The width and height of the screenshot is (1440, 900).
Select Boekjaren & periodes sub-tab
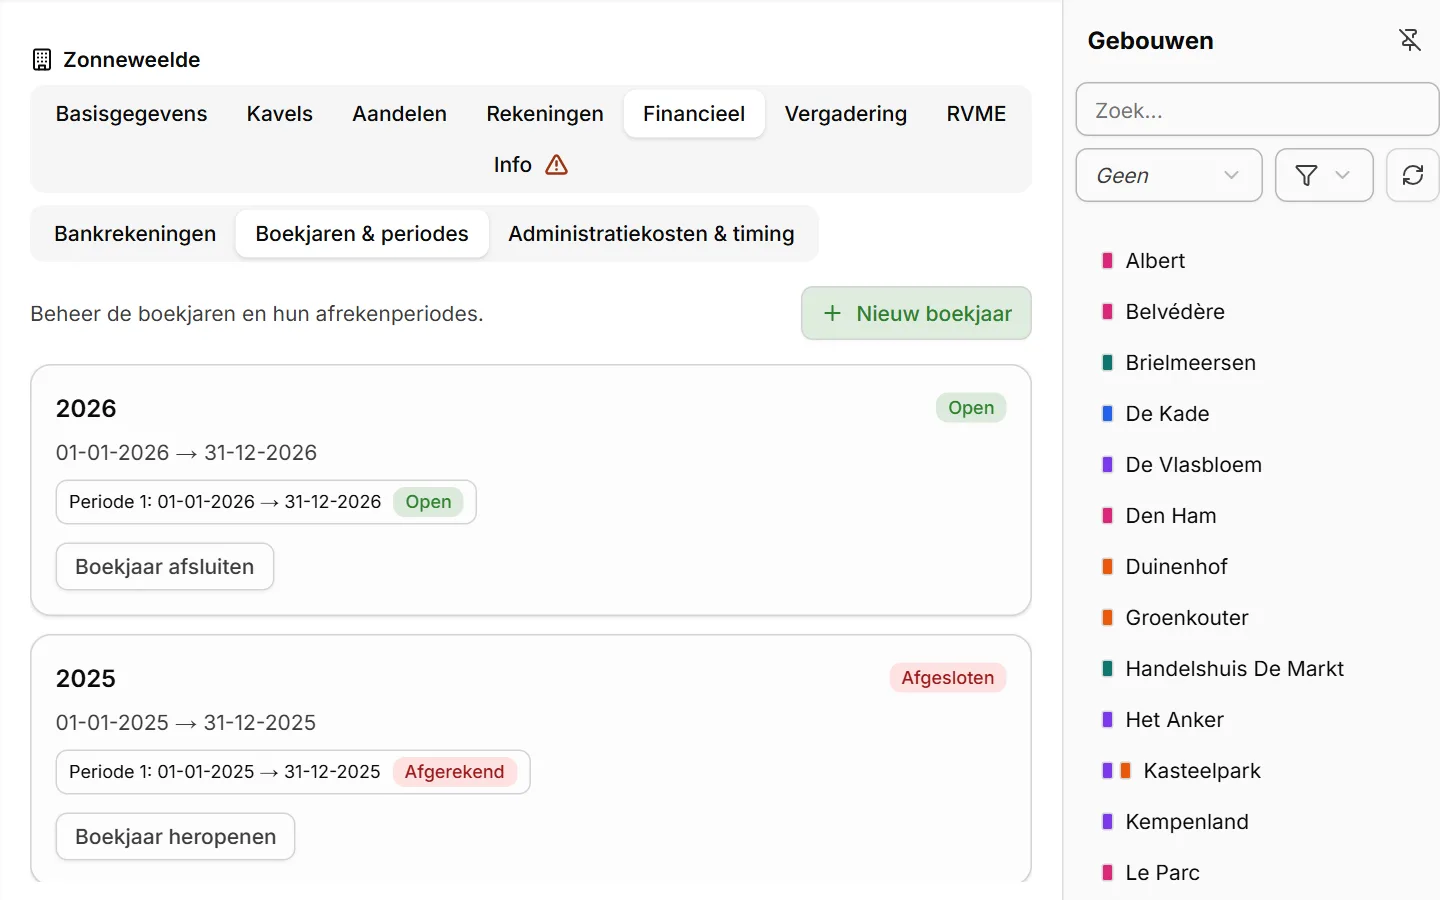362,234
